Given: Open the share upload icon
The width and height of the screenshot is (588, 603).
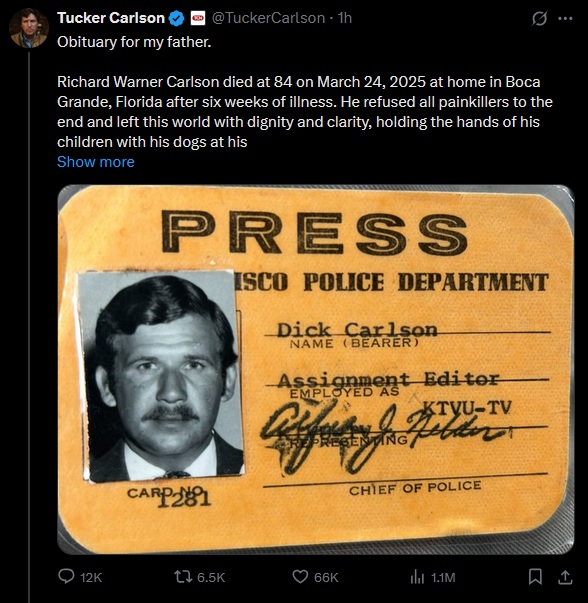Looking at the screenshot, I should pos(565,577).
